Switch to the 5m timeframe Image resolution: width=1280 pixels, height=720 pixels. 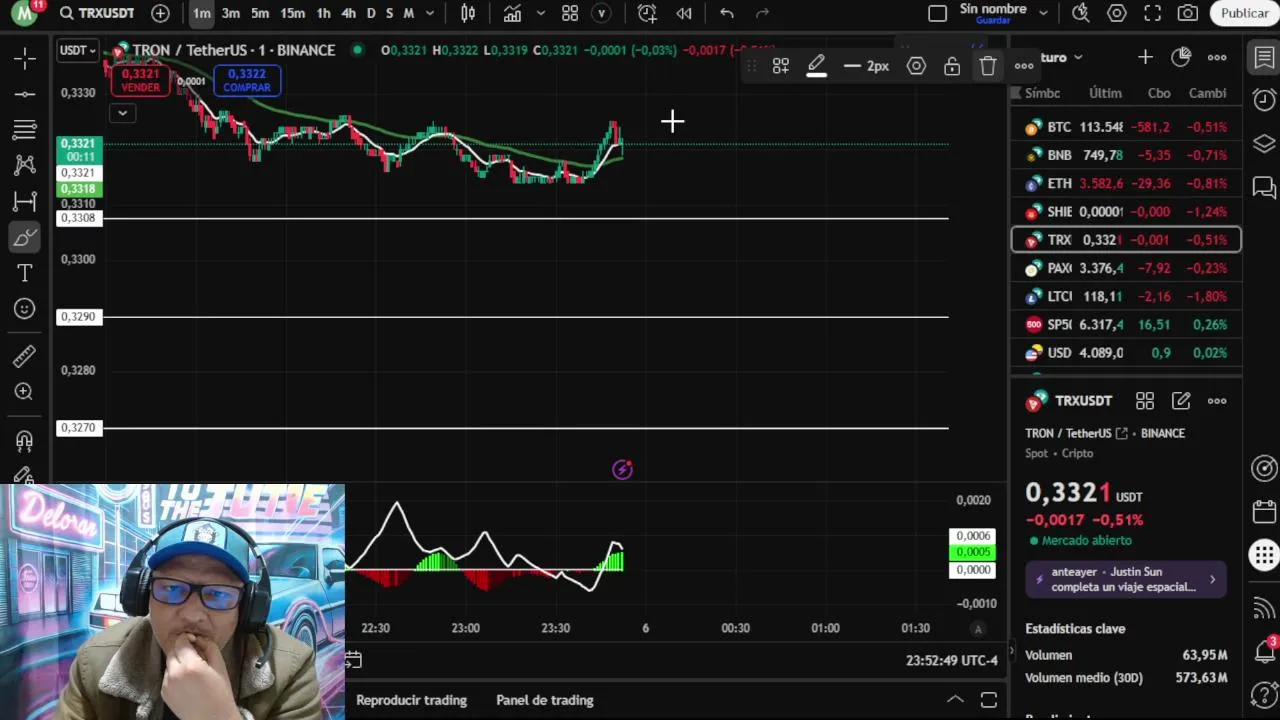(x=260, y=13)
